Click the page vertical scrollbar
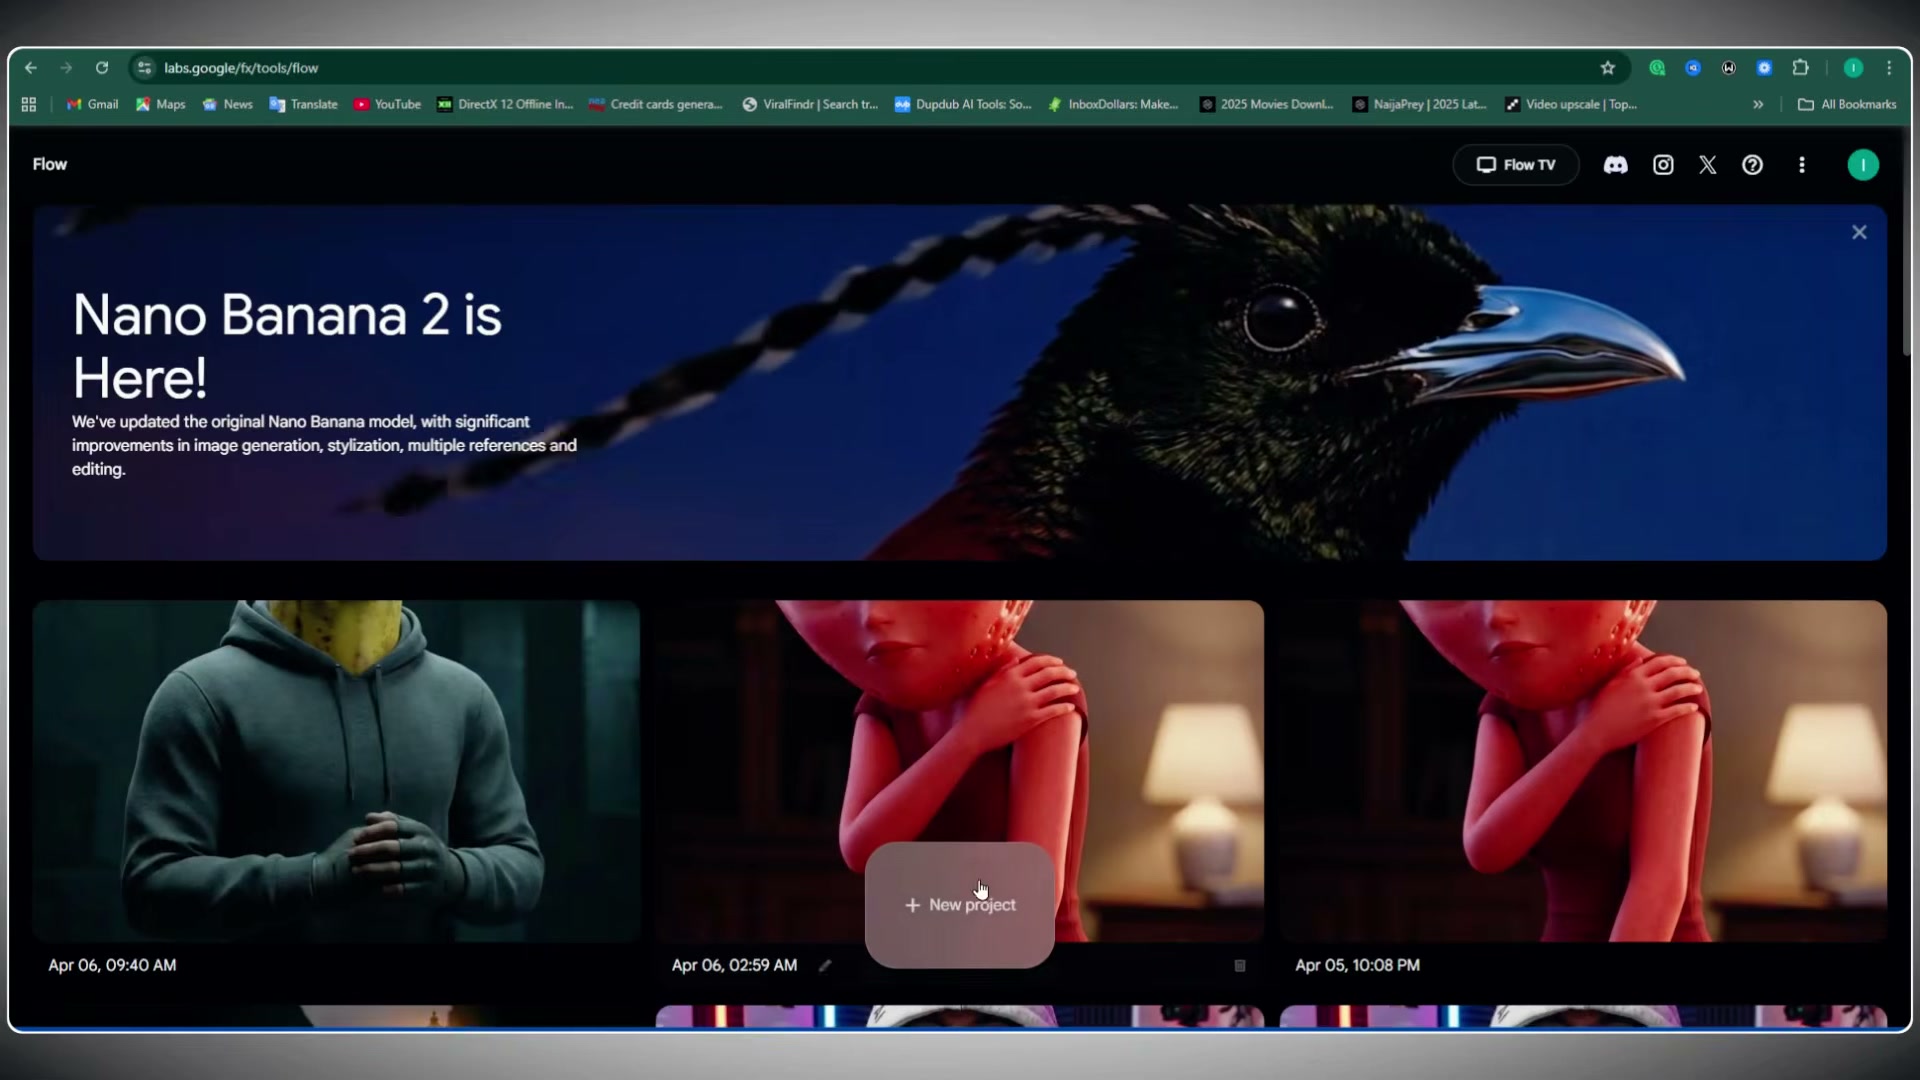 click(x=1906, y=244)
